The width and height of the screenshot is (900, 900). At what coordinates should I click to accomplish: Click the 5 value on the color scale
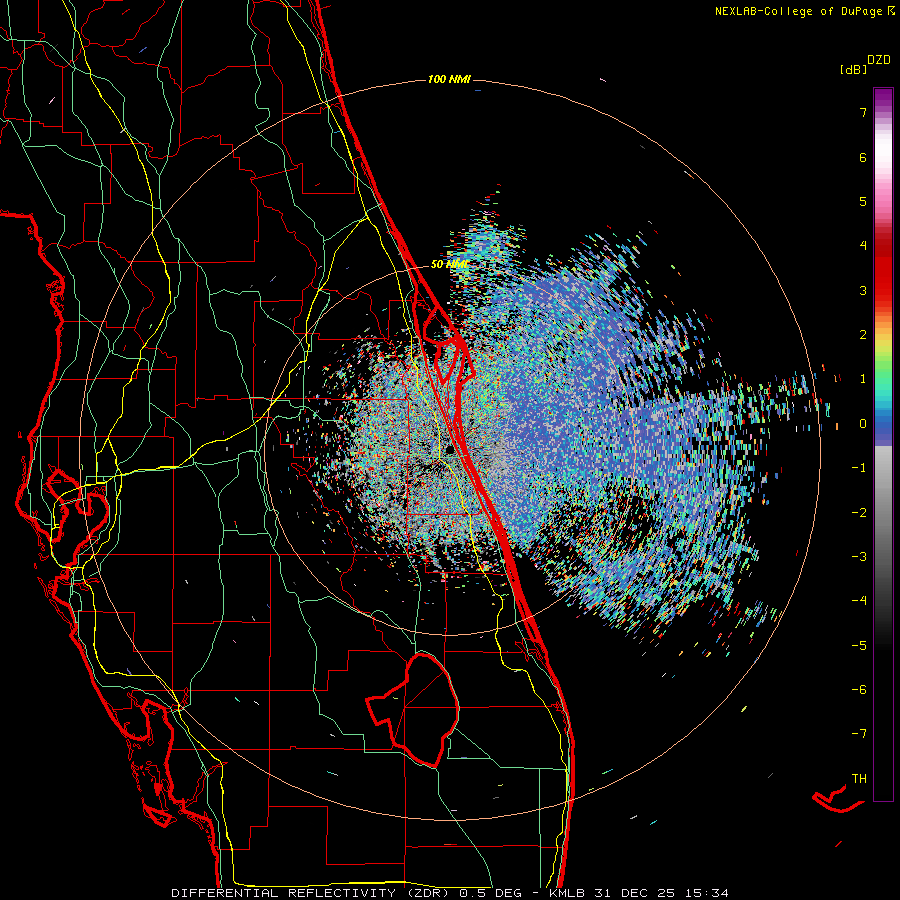point(863,201)
